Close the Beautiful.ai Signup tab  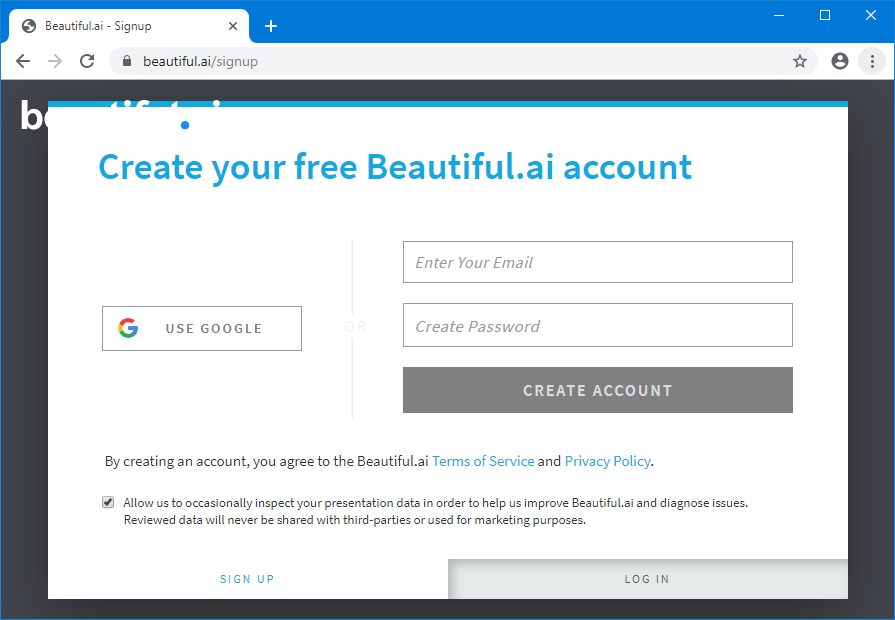[234, 26]
